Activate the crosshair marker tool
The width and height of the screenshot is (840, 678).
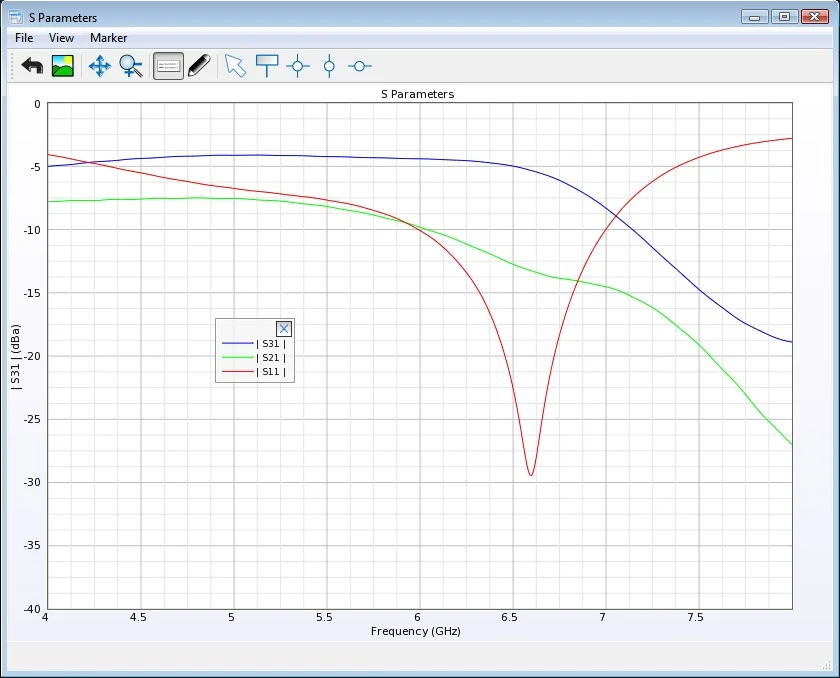click(x=298, y=65)
